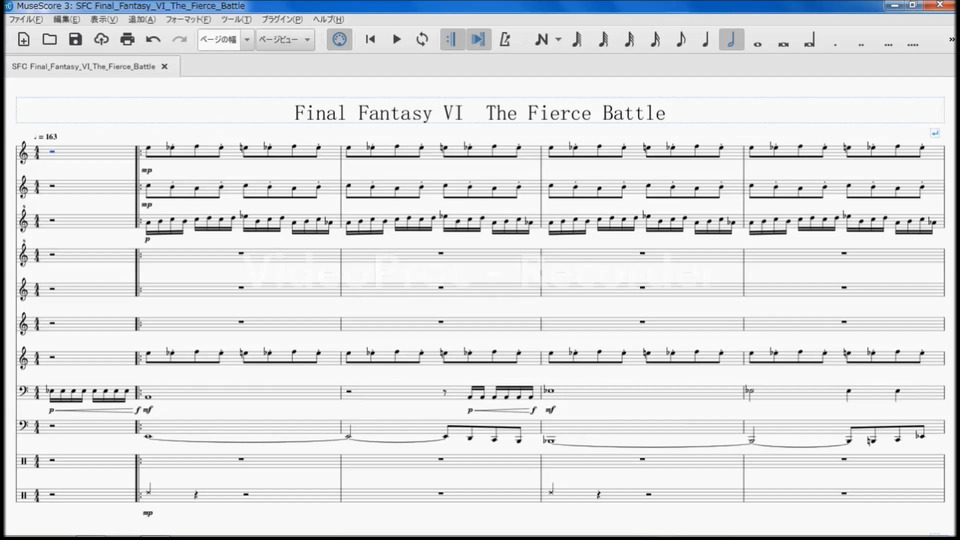The image size is (960, 540).
Task: Select the quarter note duration
Action: pyautogui.click(x=706, y=40)
